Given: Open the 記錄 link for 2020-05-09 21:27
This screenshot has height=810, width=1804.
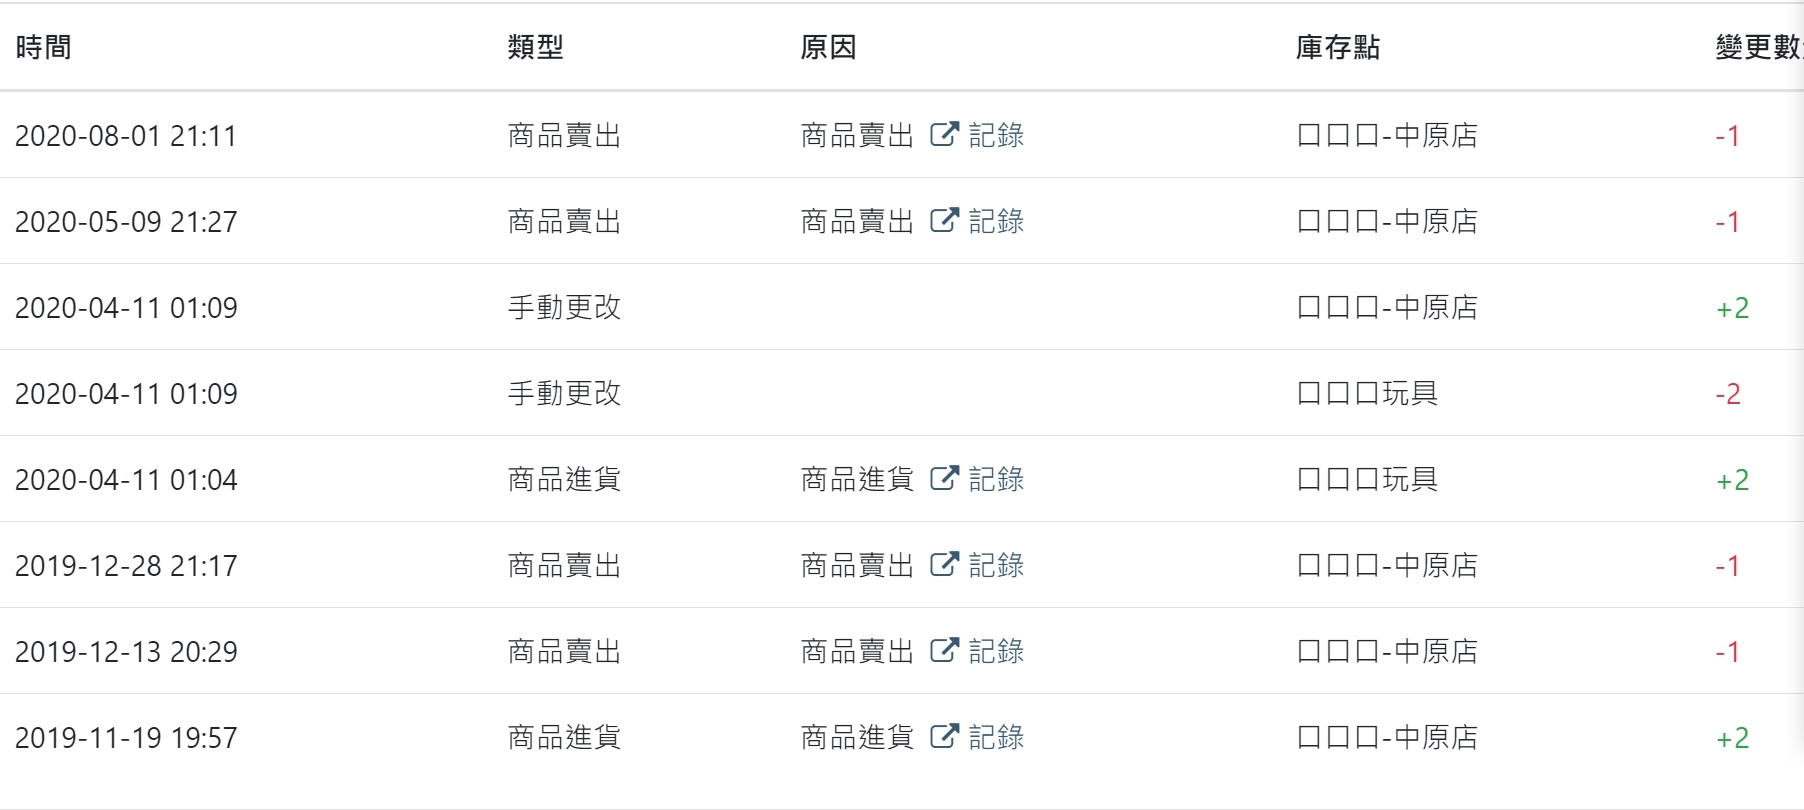Looking at the screenshot, I should coord(996,221).
